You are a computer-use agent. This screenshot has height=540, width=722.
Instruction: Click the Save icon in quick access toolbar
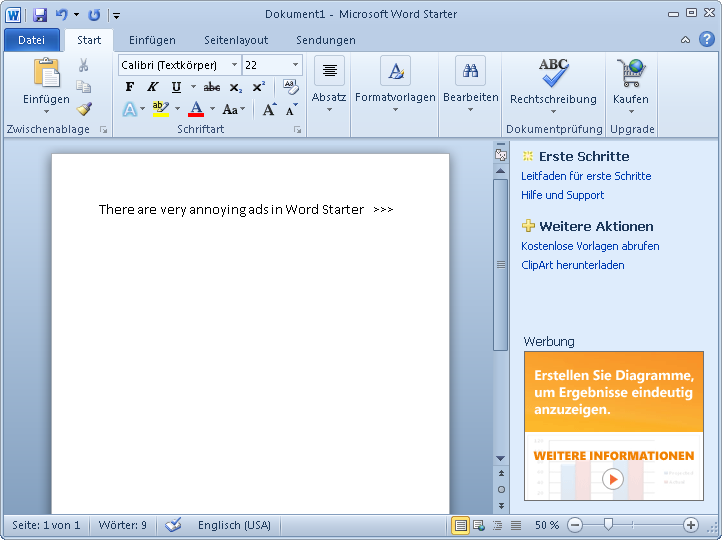40,15
